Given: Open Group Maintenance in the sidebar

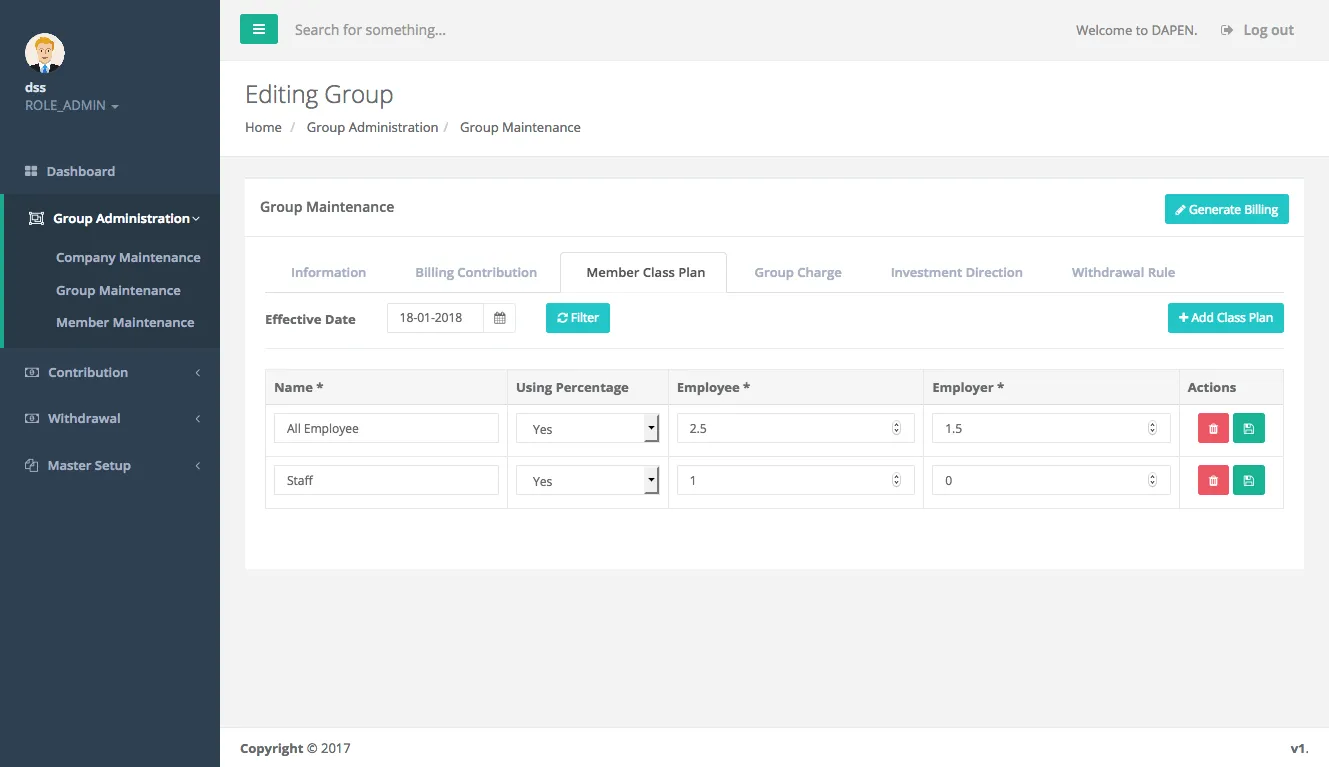Looking at the screenshot, I should [x=118, y=290].
